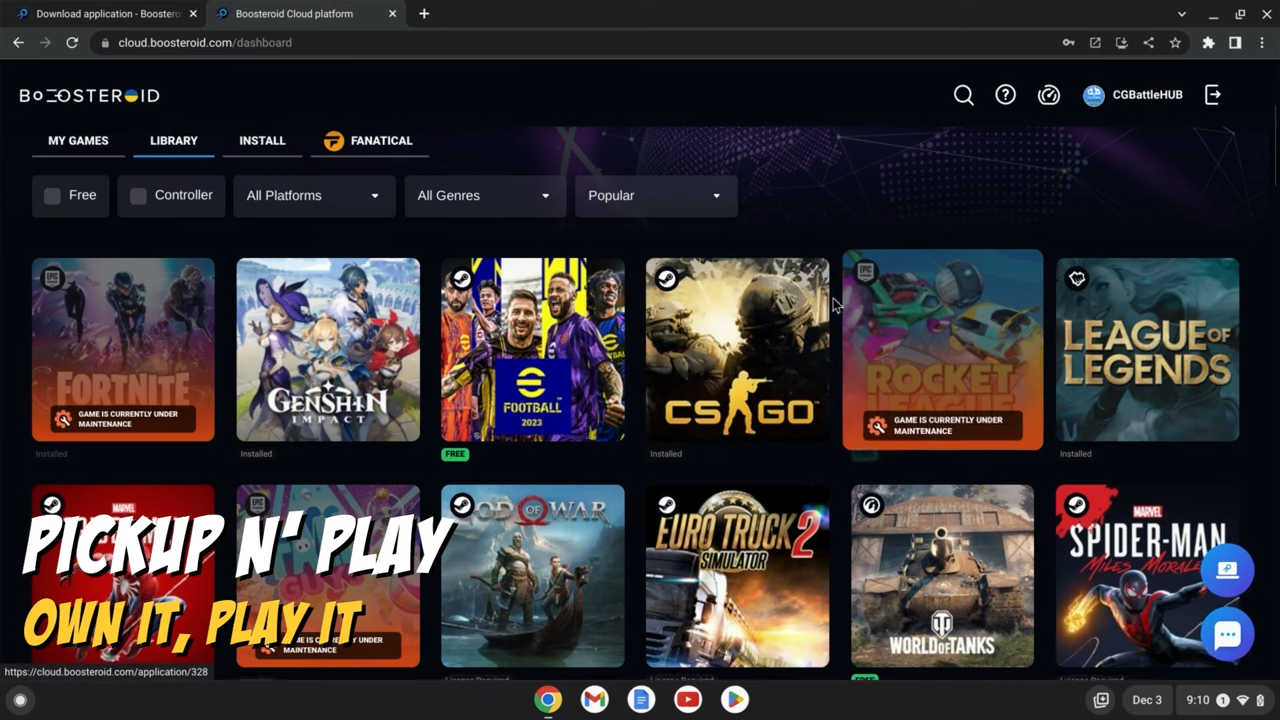This screenshot has height=720, width=1280.
Task: Open the League of Legends game card
Action: [1147, 350]
